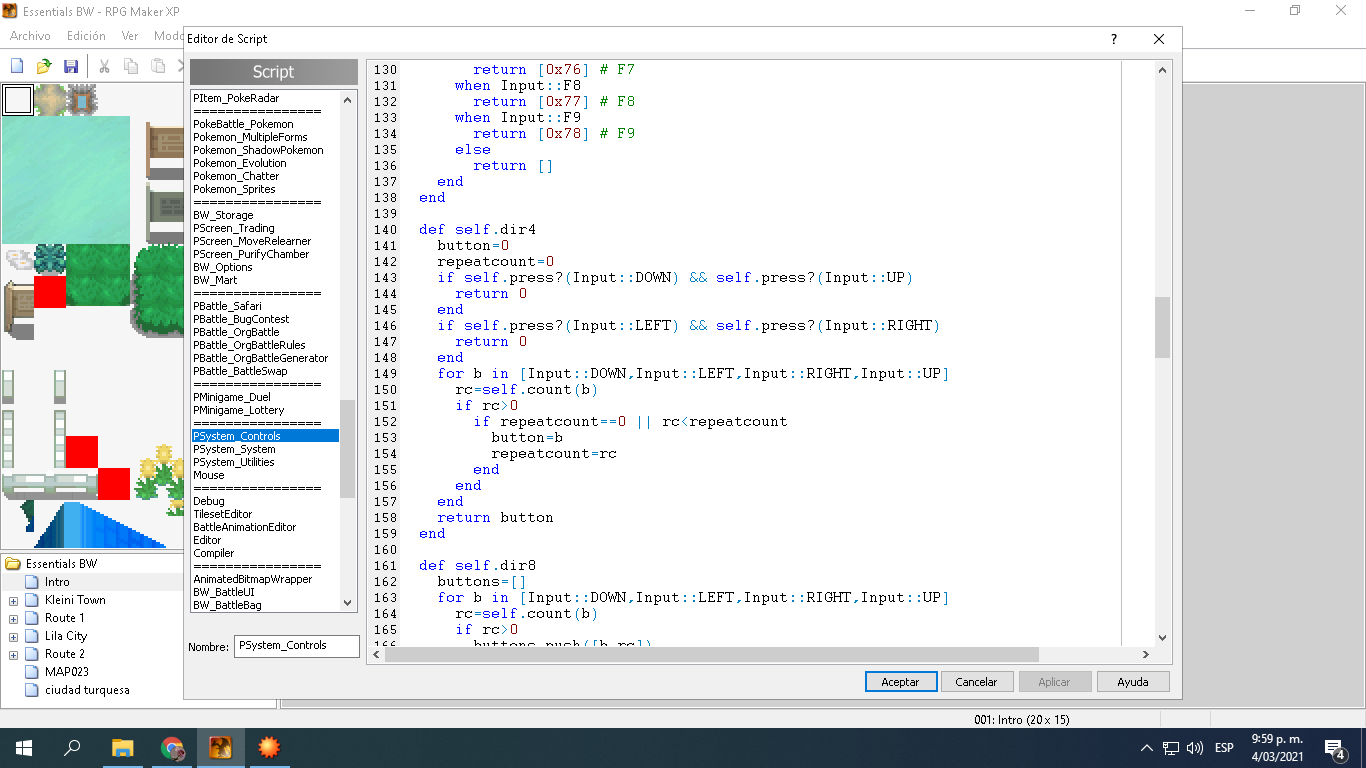
Task: Expand the Kleini Town map tree
Action: click(13, 601)
